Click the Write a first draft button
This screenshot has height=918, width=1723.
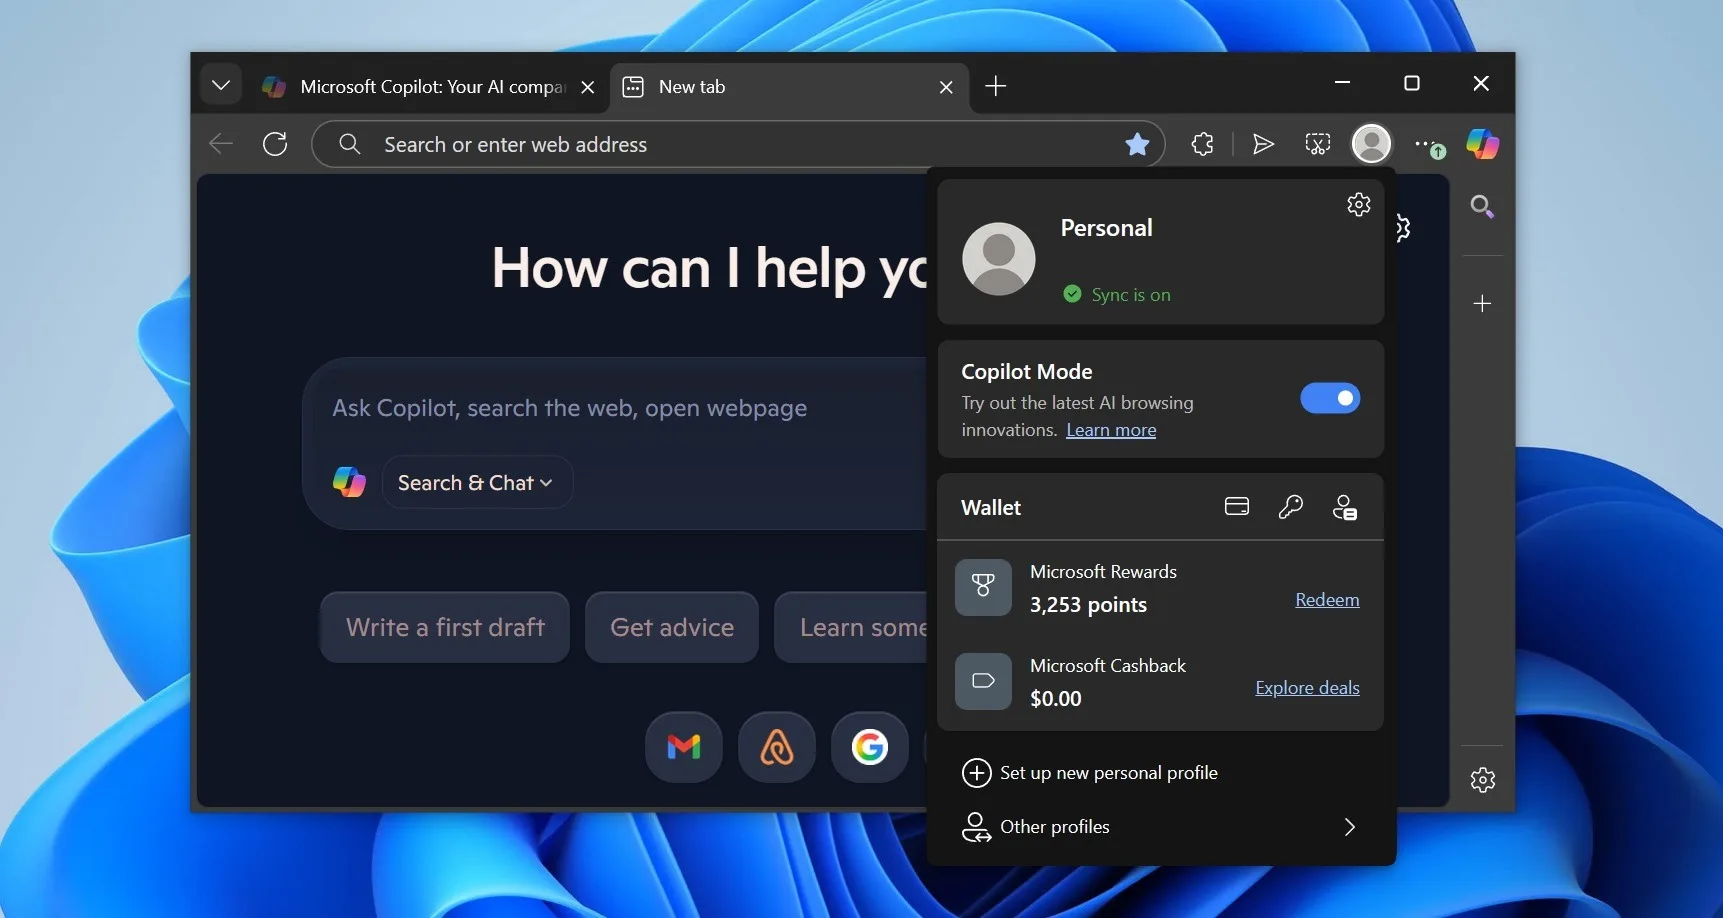[445, 627]
